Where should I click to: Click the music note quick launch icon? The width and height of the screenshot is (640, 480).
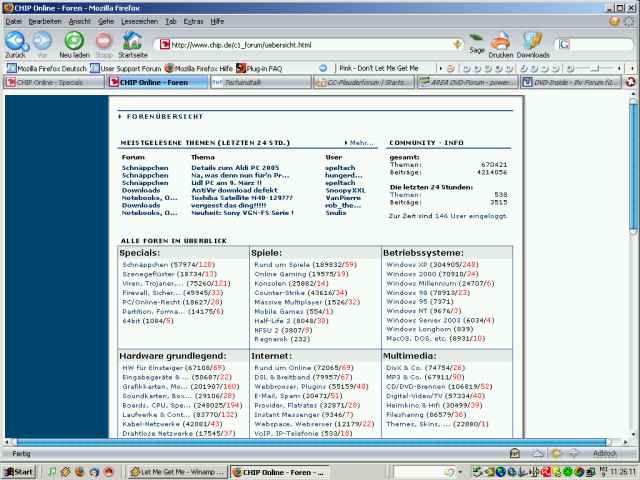coord(52,472)
